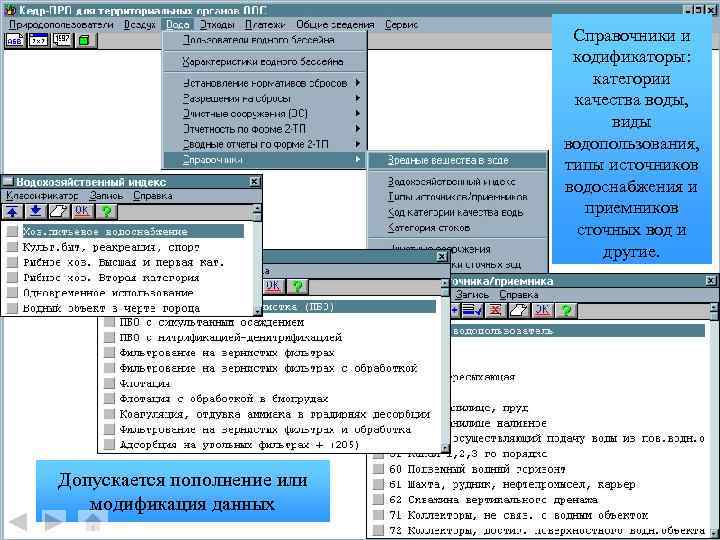Toggle checkbox for Водный объект в черте города
Viewport: 720px width, 540px height.
(12, 308)
